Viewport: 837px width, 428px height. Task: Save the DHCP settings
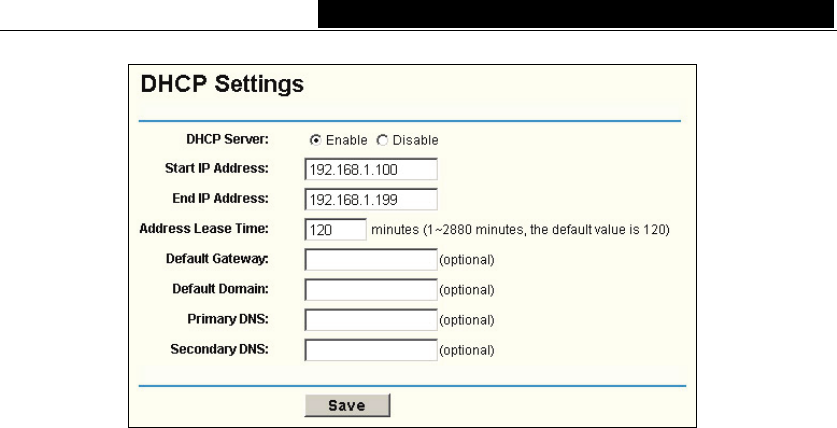[348, 406]
